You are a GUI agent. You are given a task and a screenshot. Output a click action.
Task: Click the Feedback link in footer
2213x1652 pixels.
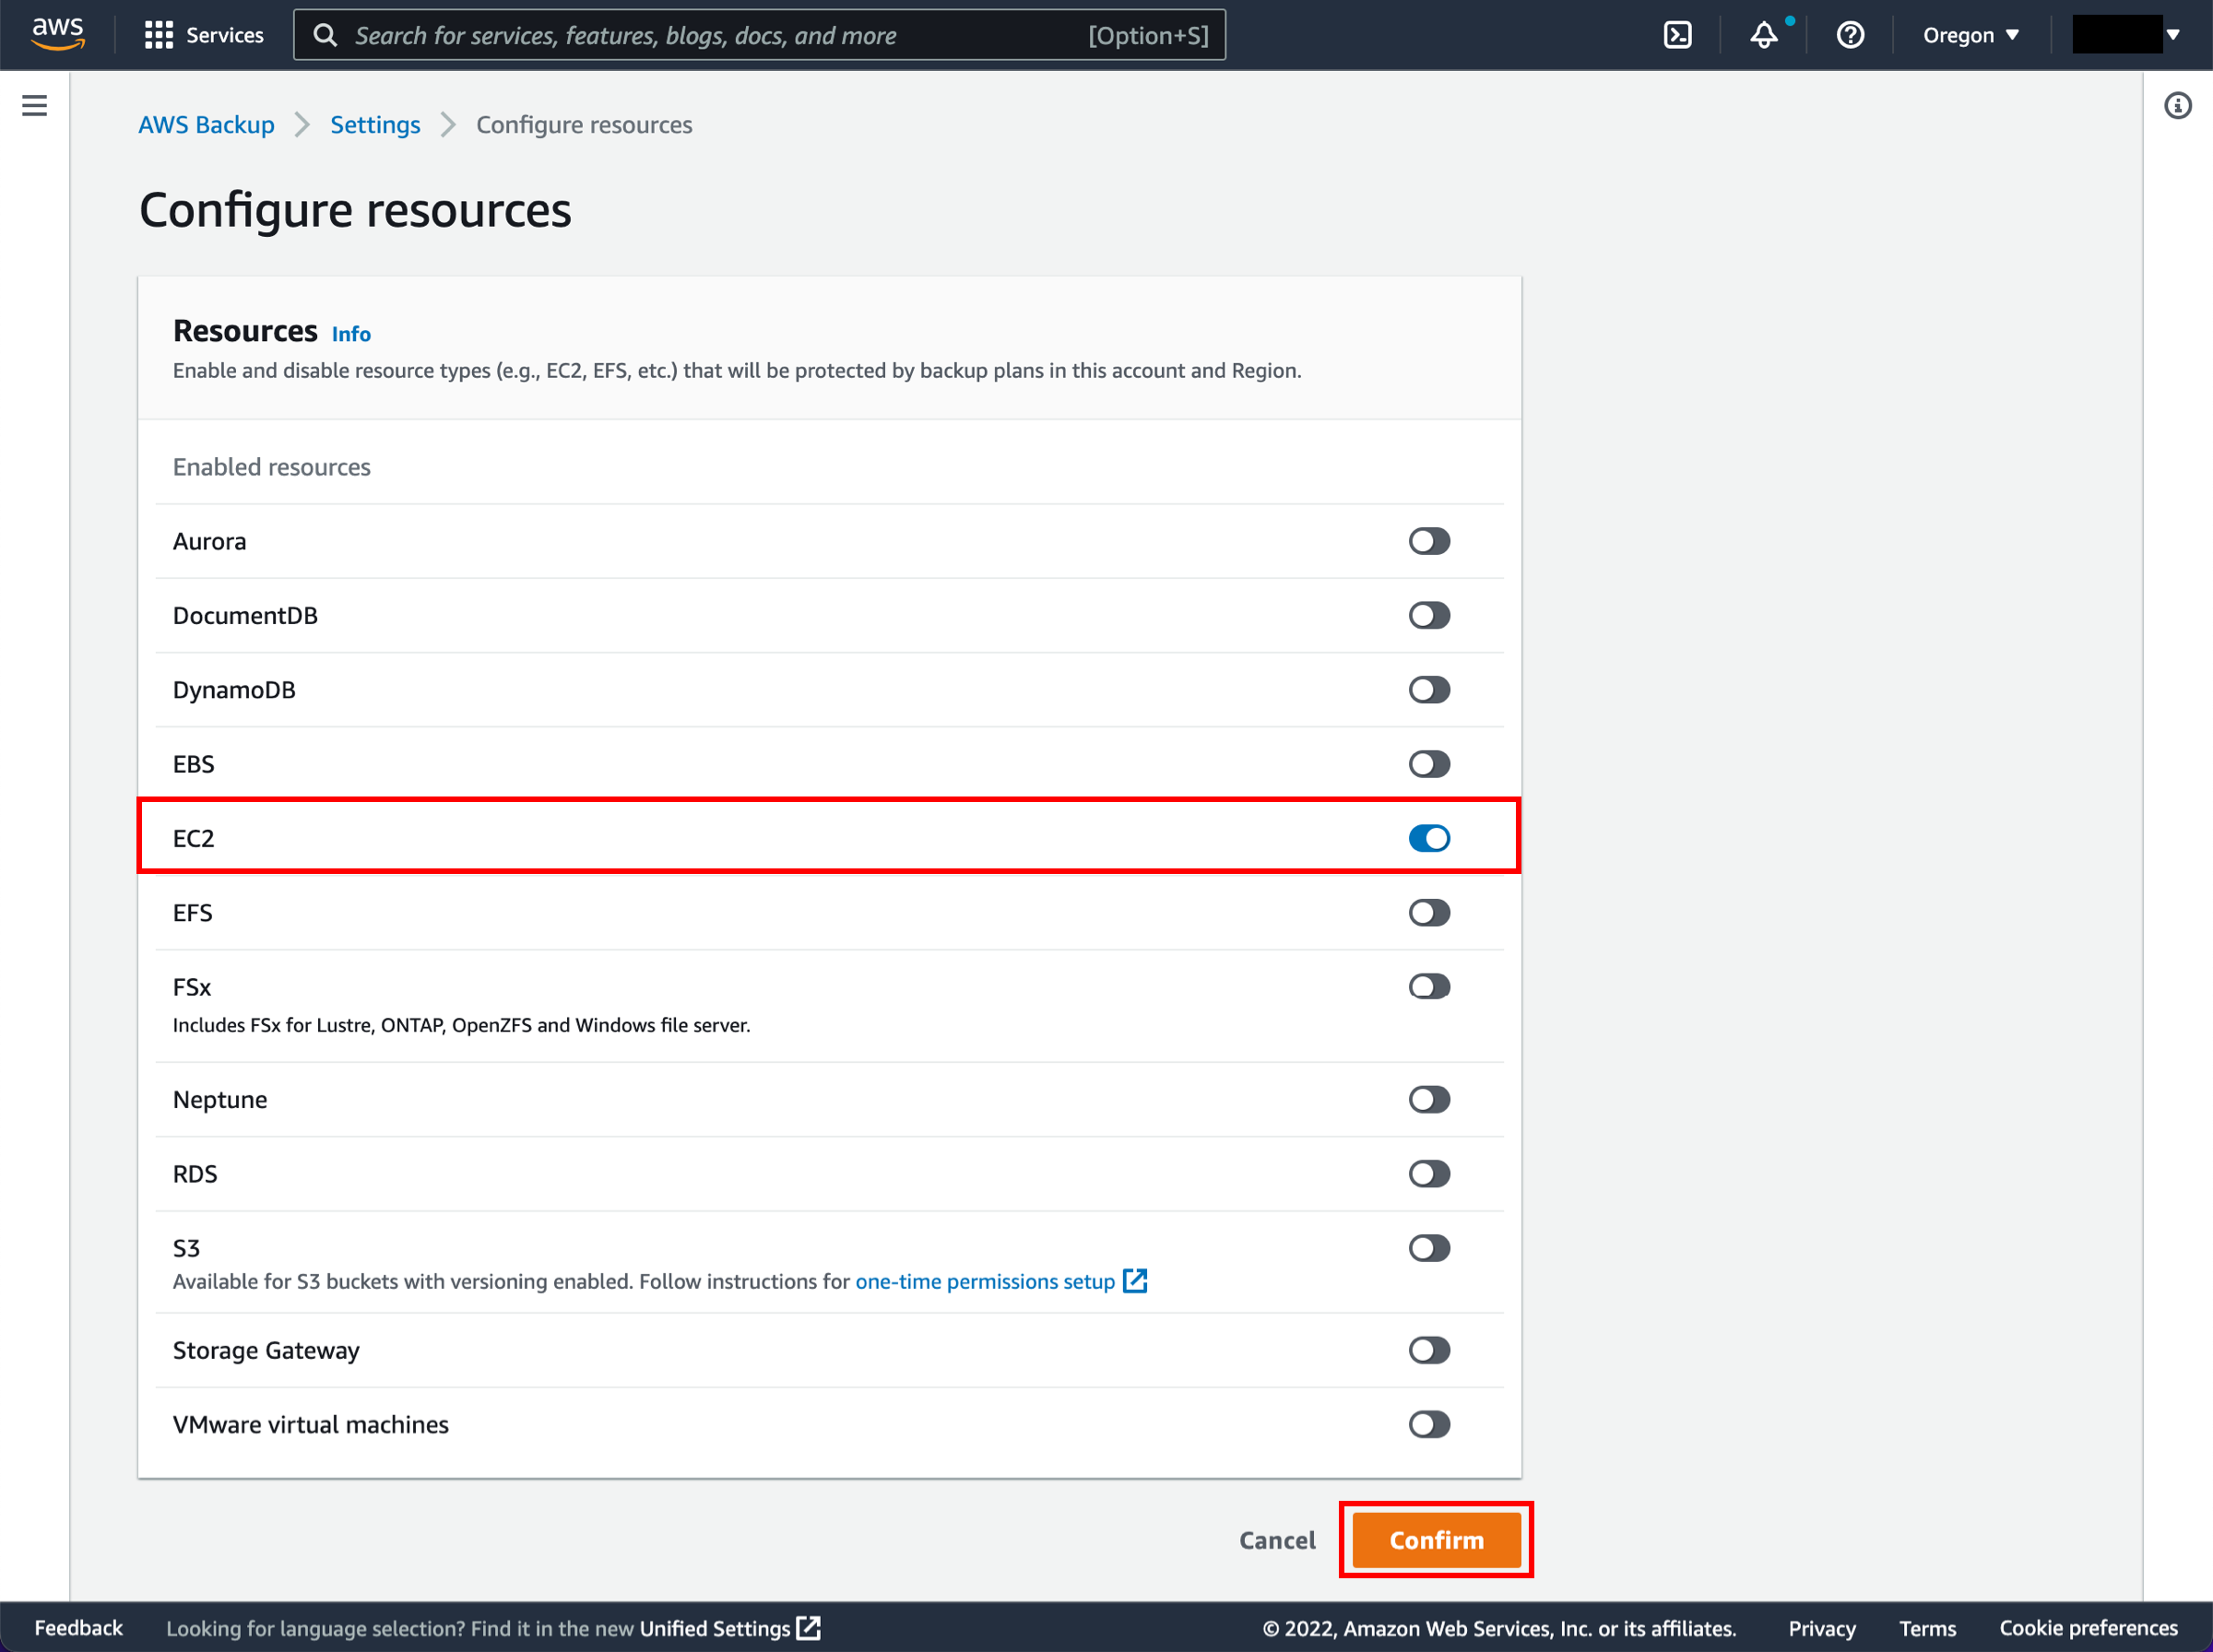[x=78, y=1628]
